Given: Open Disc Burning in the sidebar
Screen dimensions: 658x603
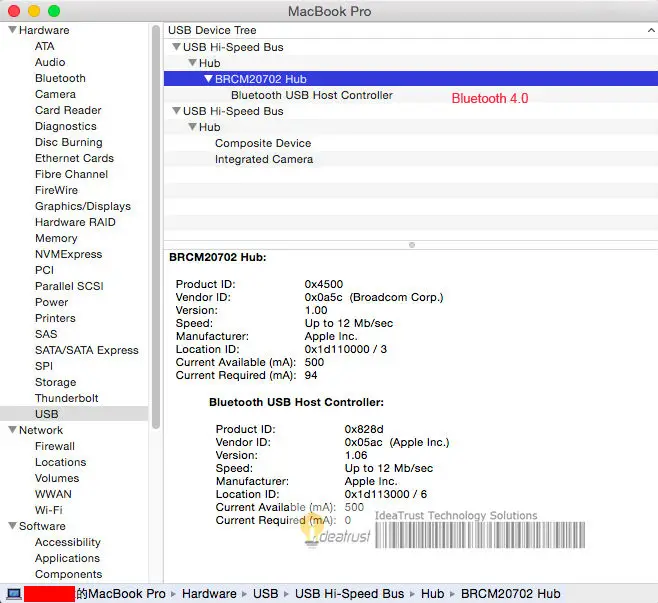Looking at the screenshot, I should [68, 142].
